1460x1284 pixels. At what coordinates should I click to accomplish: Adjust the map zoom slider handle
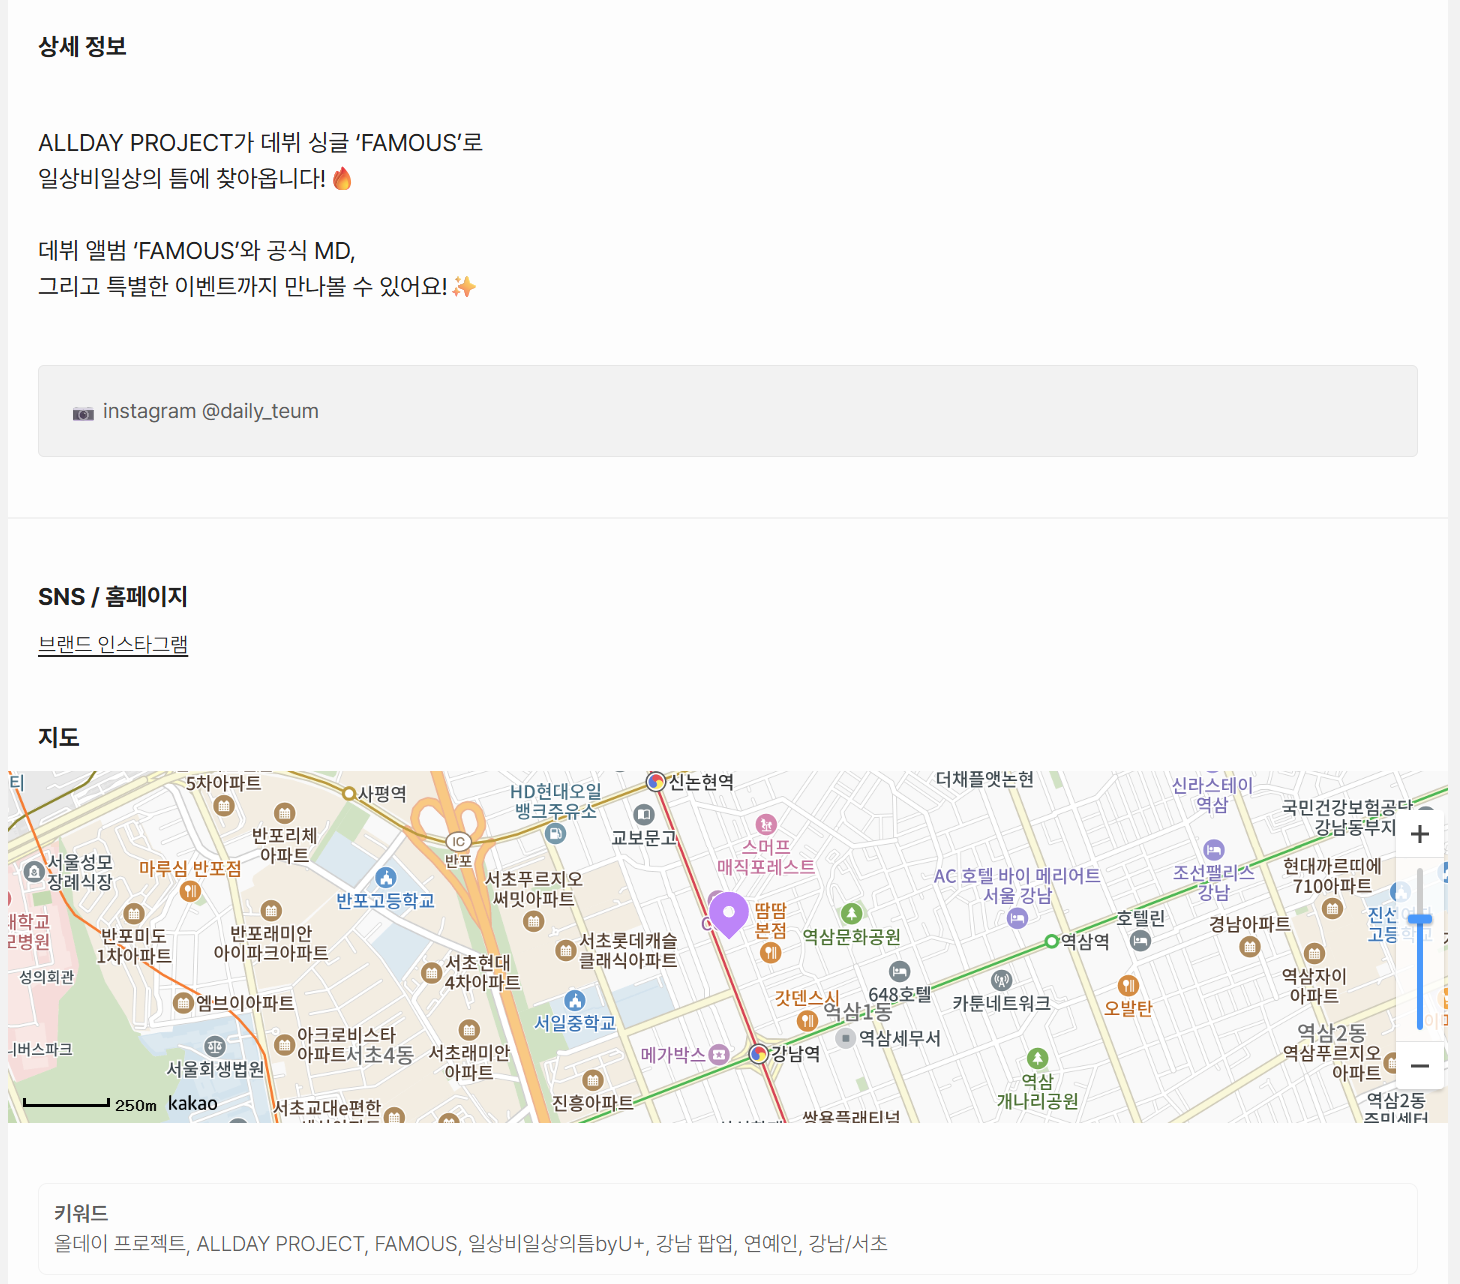[x=1420, y=919]
